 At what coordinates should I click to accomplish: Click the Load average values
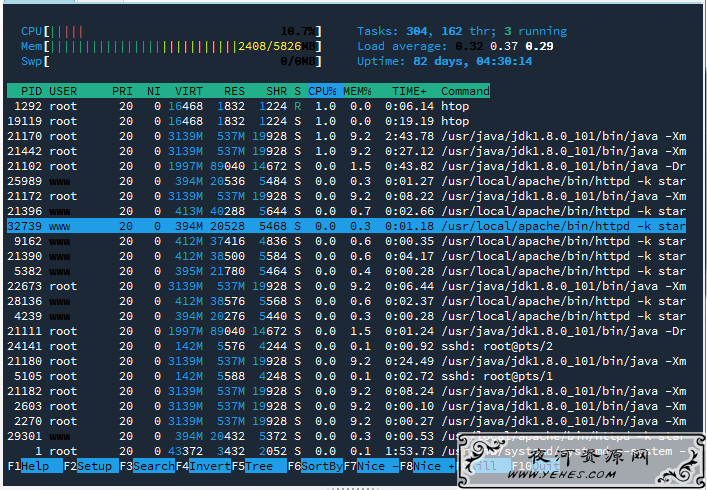(x=504, y=46)
